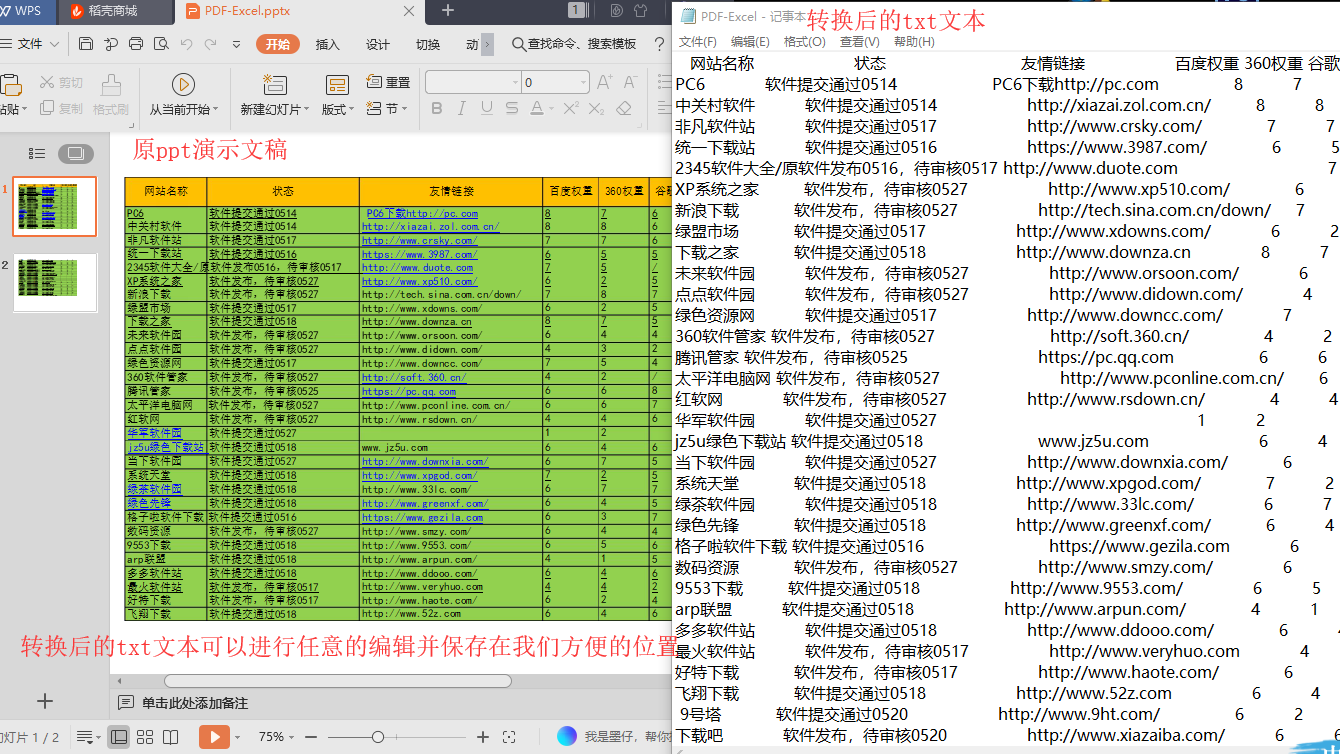1340x754 pixels.
Task: Open the 插入 ribbon tab
Action: pyautogui.click(x=327, y=44)
